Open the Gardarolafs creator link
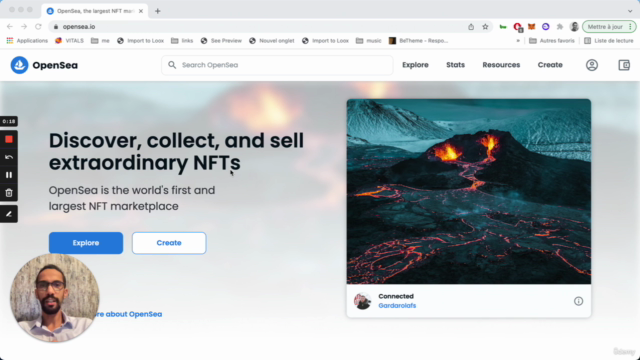 (x=397, y=305)
